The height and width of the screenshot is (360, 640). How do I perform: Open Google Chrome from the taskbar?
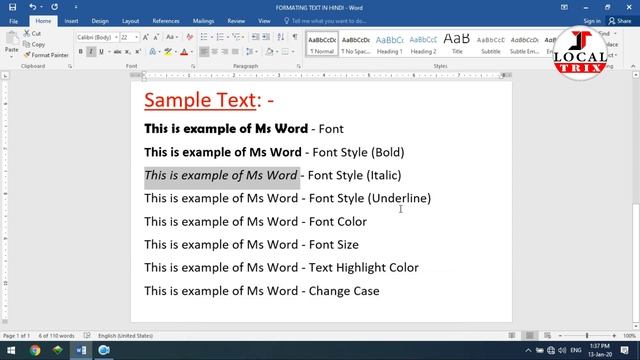pyautogui.click(x=35, y=350)
